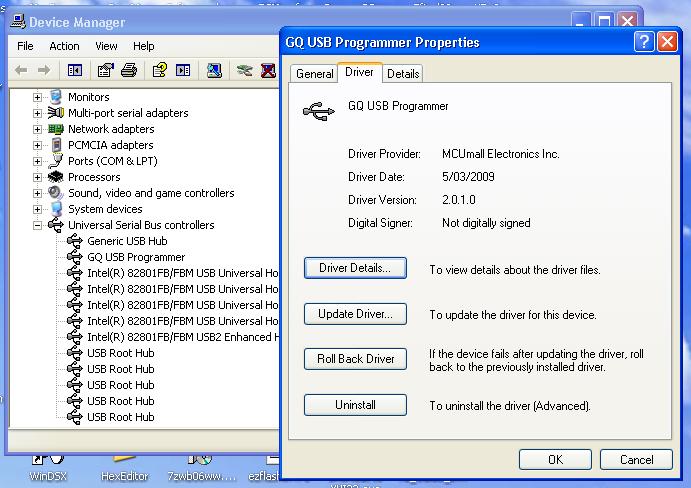691x488 pixels.
Task: Select the Driver tab
Action: pyautogui.click(x=359, y=72)
